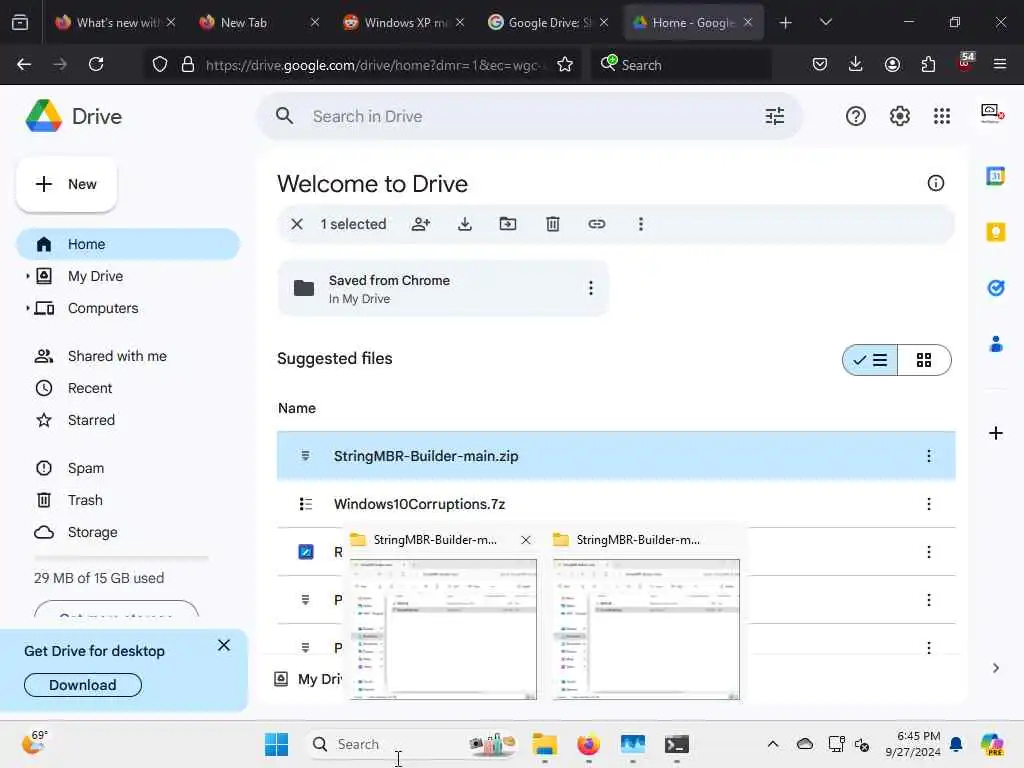Viewport: 1024px width, 768px height.
Task: Select Windows10Corruptions.7z file
Action: 616,504
